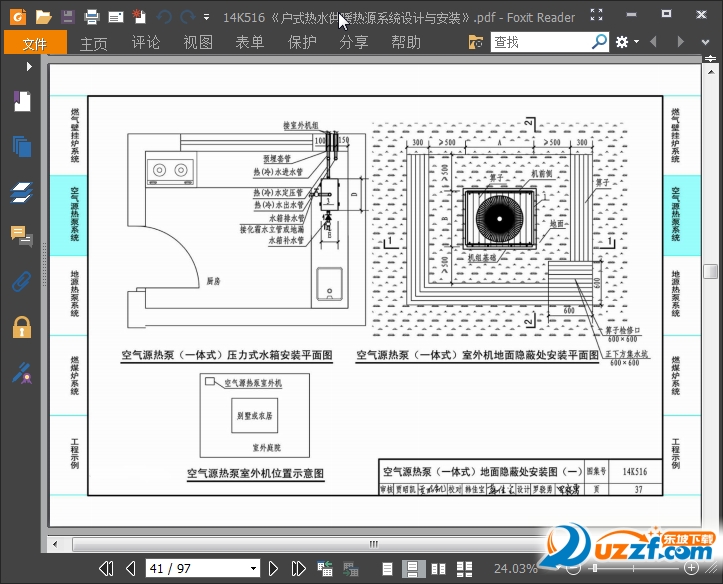This screenshot has height=584, width=723.
Task: Switch to the 视图 tab
Action: tap(198, 42)
